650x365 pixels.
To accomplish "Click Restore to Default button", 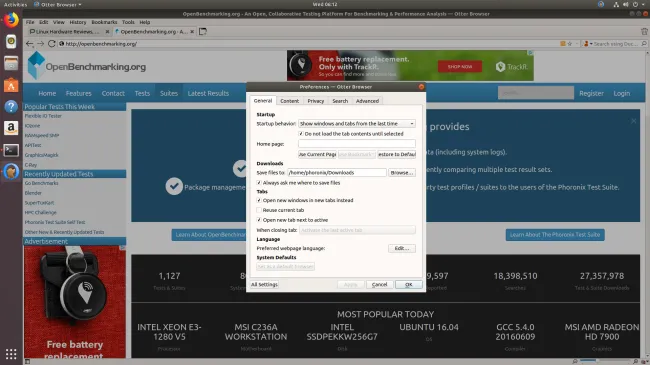I will click(397, 154).
